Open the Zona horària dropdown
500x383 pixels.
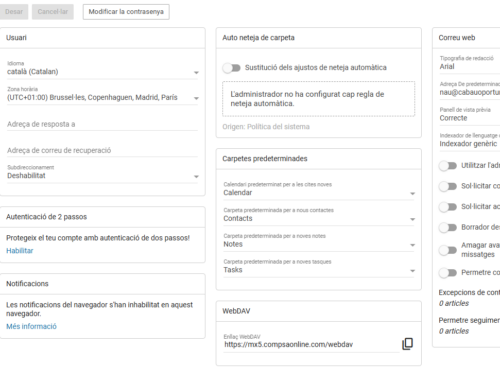point(103,95)
